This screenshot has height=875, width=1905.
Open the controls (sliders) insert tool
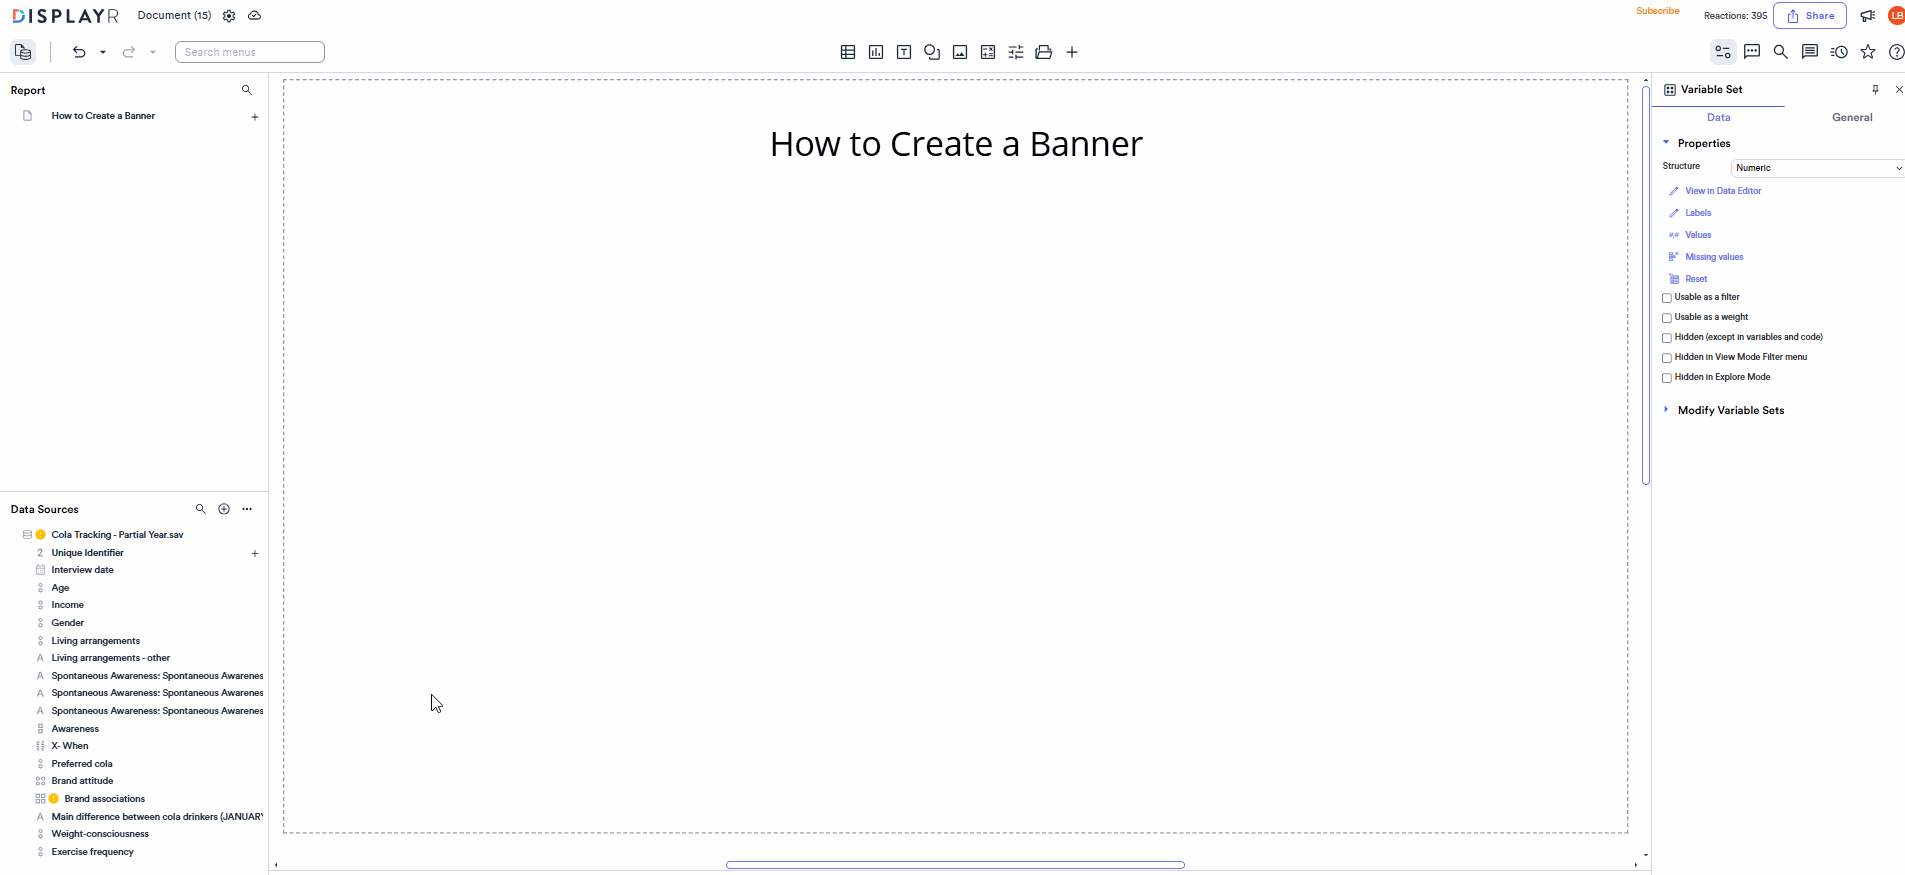[1016, 52]
